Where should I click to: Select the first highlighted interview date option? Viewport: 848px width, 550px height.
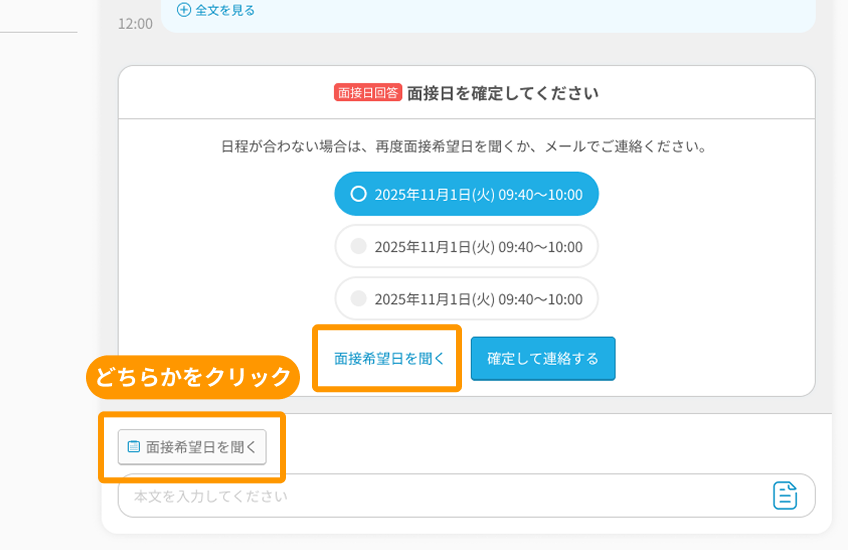point(466,194)
